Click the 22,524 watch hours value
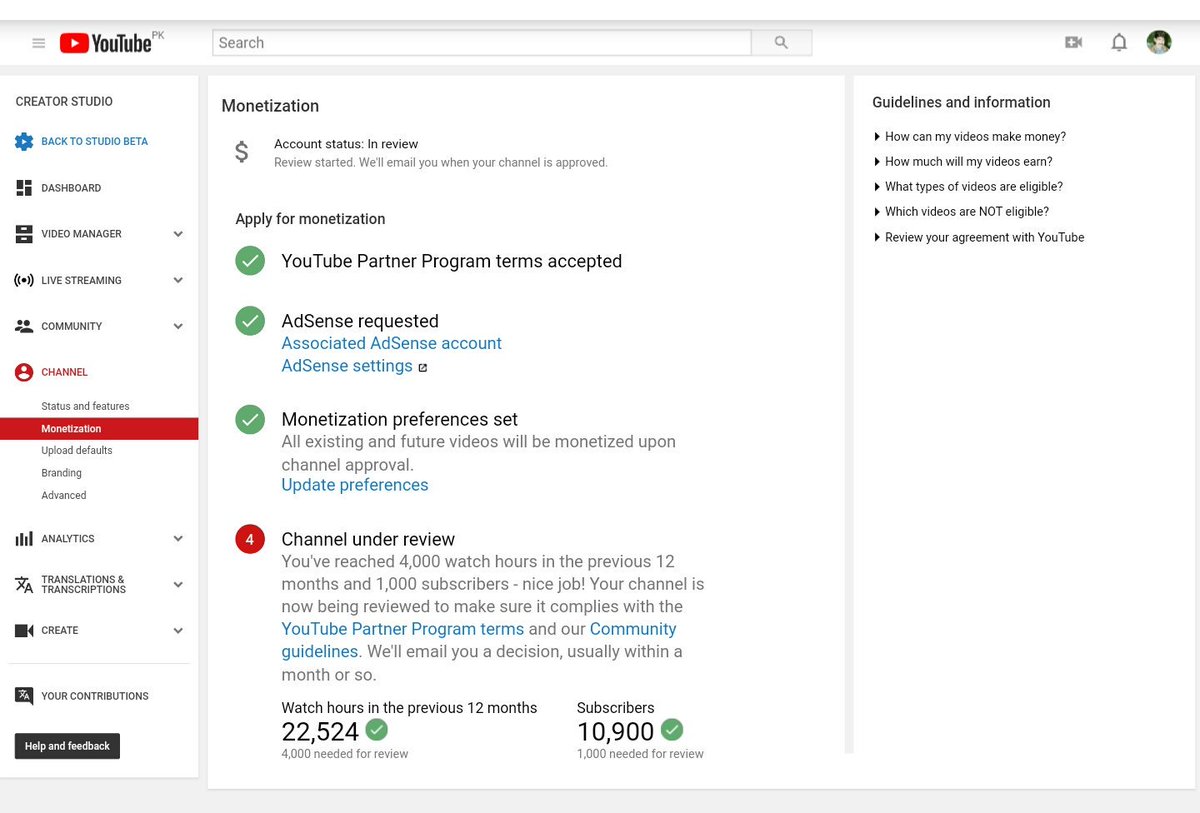This screenshot has width=1200, height=813. point(320,731)
